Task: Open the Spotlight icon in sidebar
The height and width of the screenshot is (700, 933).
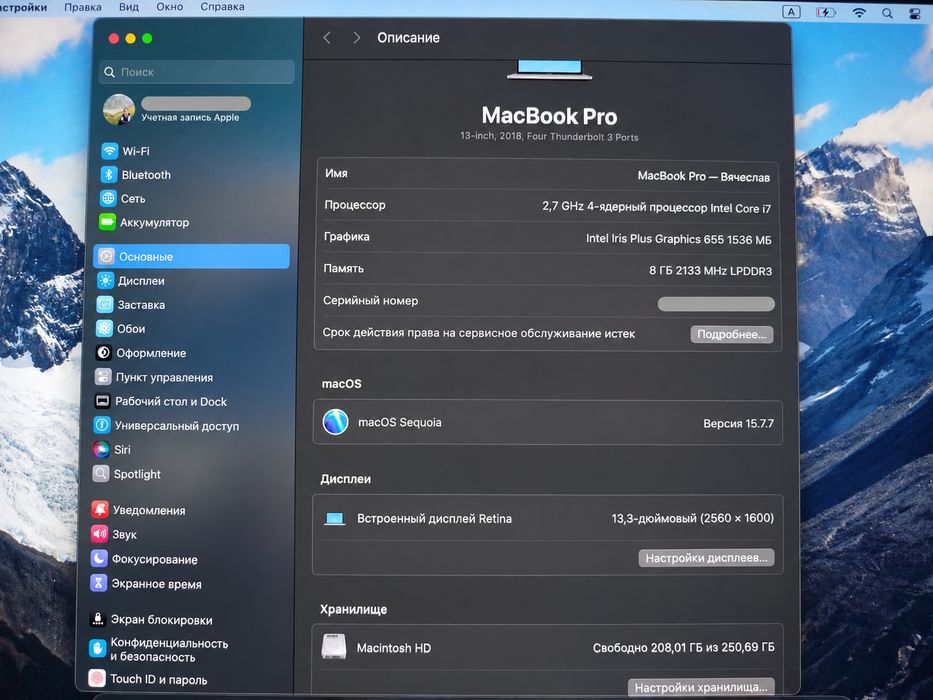Action: coord(101,474)
